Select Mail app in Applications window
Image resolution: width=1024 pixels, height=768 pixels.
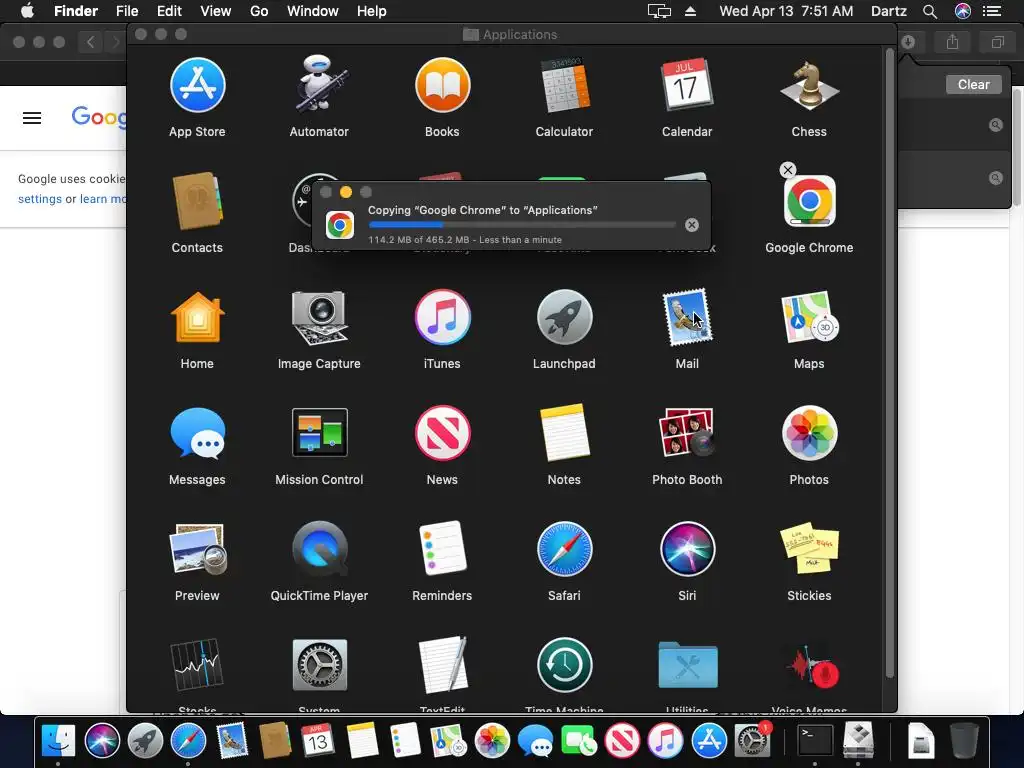pos(687,317)
